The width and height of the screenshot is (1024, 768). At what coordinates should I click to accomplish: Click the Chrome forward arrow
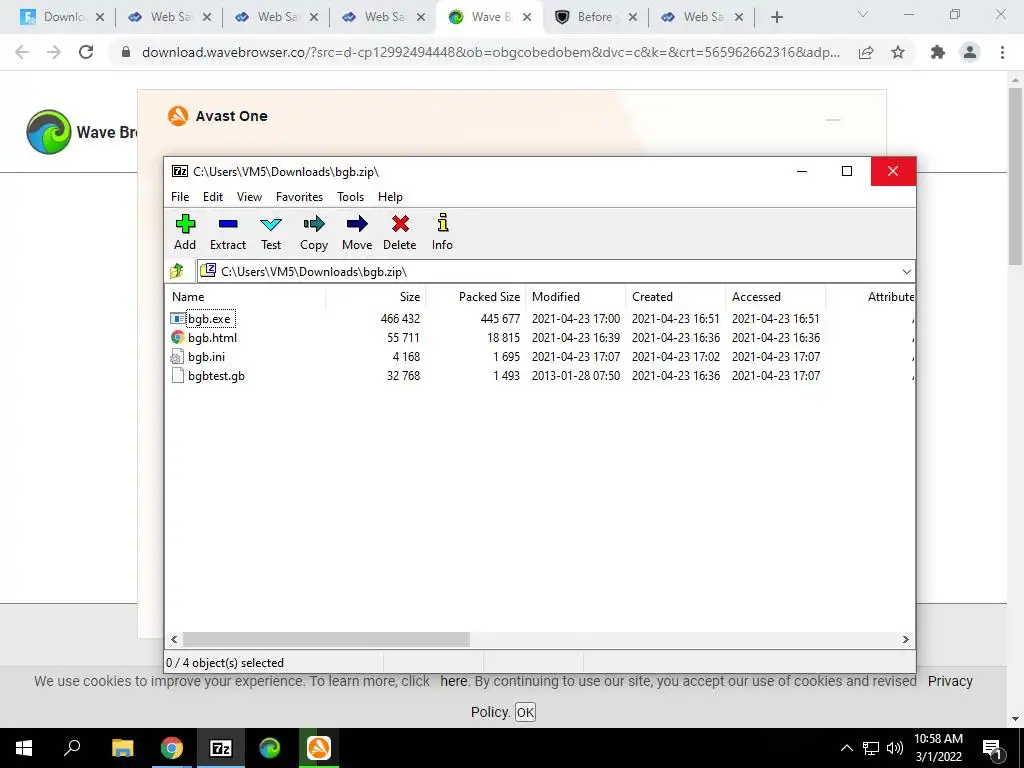pos(54,52)
